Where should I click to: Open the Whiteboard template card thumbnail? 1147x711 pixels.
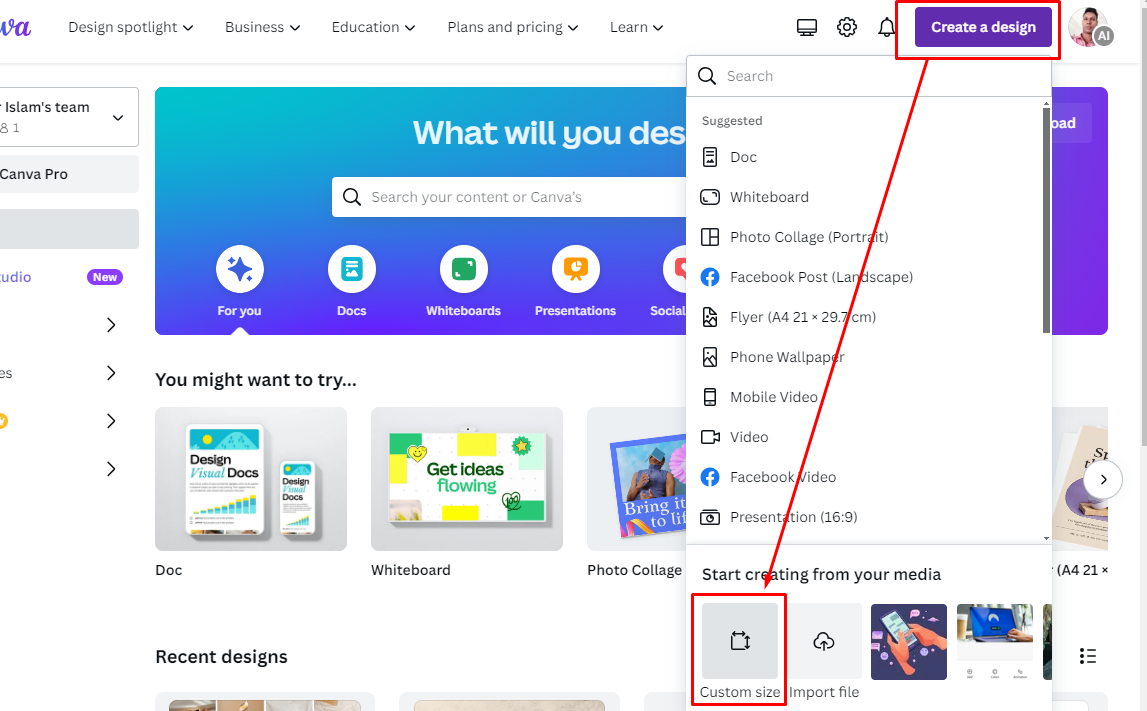pyautogui.click(x=467, y=479)
